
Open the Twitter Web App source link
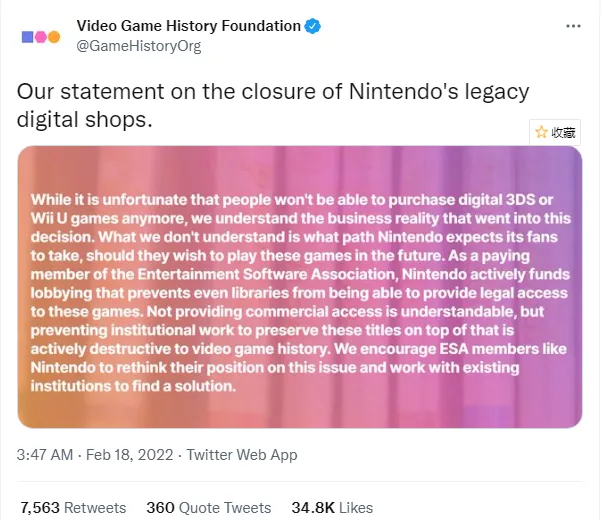pyautogui.click(x=243, y=455)
